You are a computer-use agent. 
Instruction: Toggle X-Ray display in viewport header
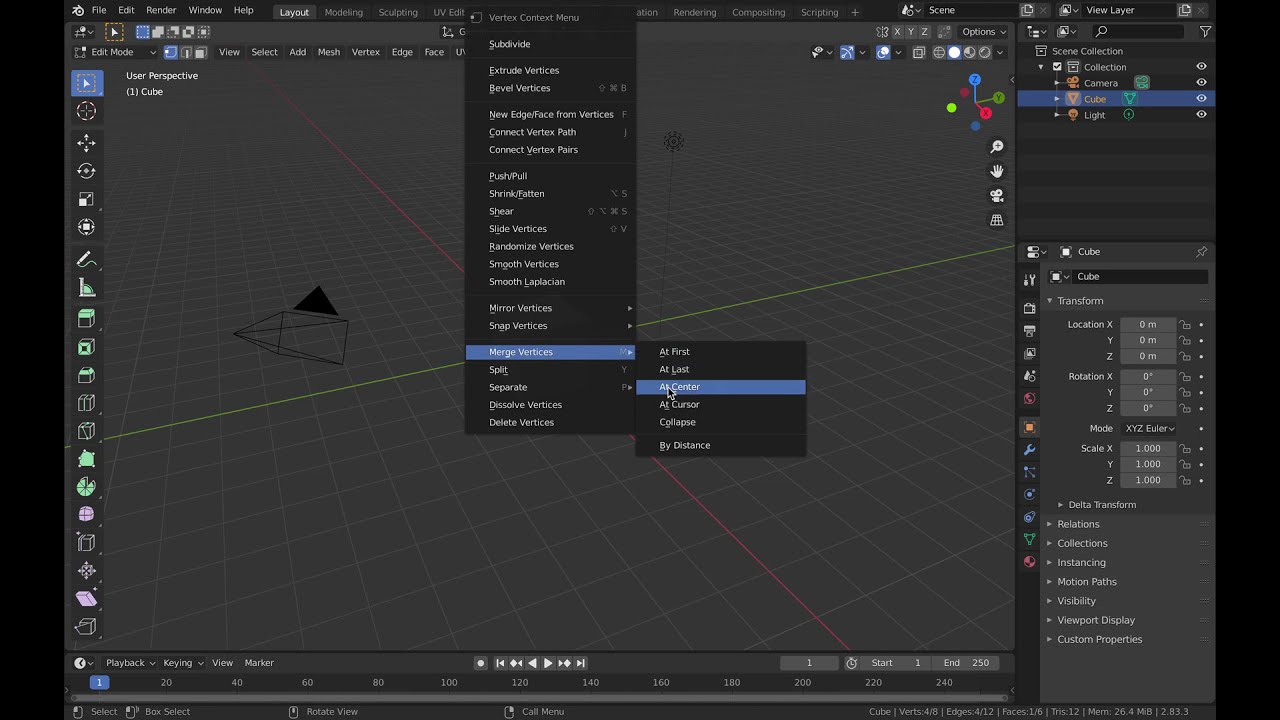(x=919, y=52)
